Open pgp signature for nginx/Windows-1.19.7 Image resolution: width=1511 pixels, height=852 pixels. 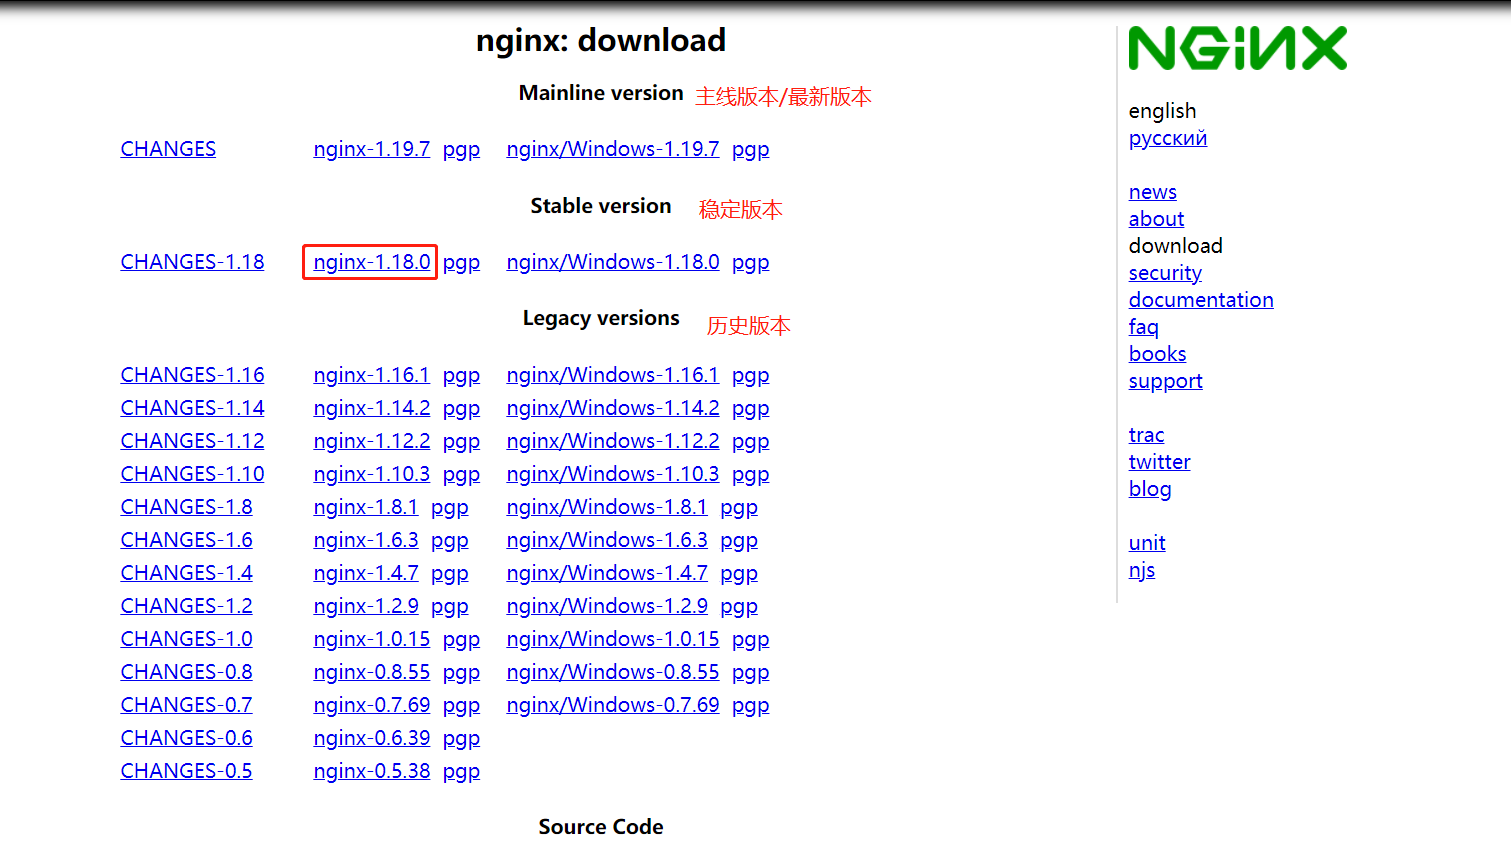[x=750, y=149]
